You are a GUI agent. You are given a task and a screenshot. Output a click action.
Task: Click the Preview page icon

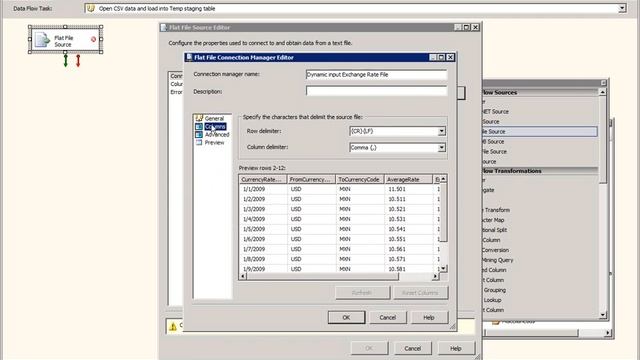(199, 142)
